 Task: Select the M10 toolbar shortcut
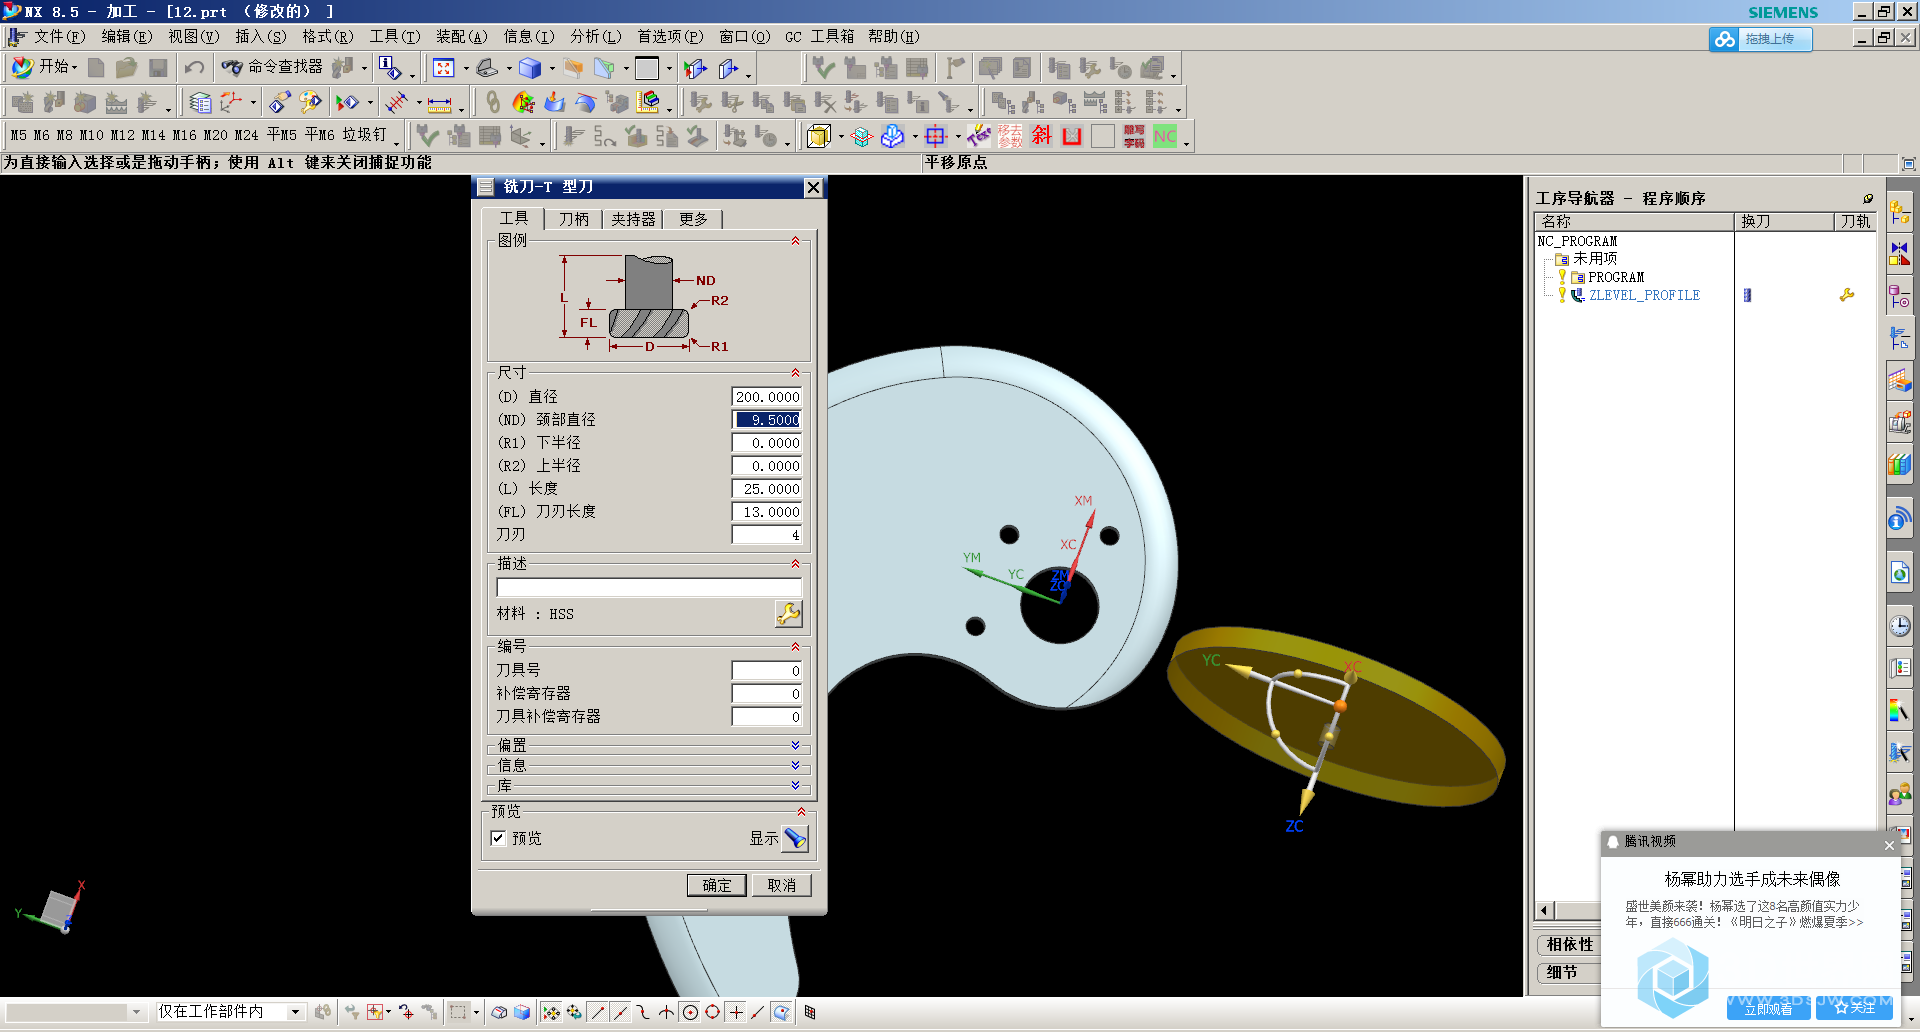[x=91, y=135]
